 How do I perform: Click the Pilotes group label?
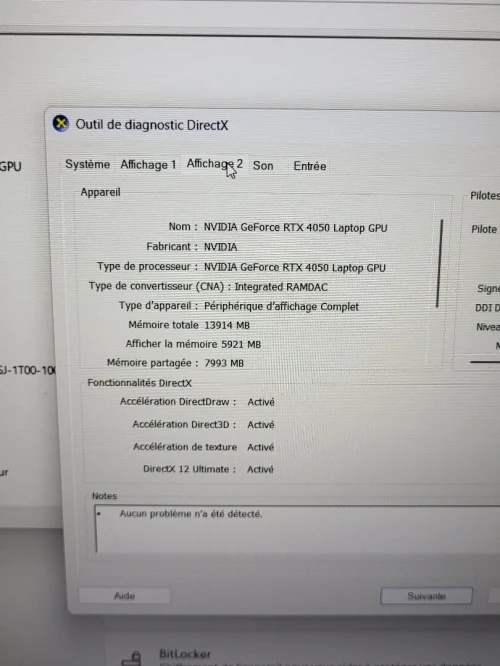[485, 196]
